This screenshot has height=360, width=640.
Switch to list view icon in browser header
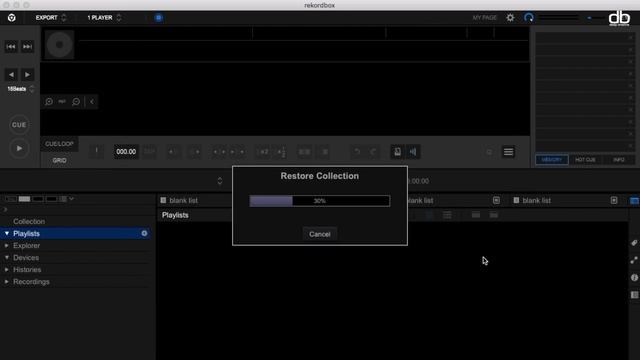pos(447,215)
